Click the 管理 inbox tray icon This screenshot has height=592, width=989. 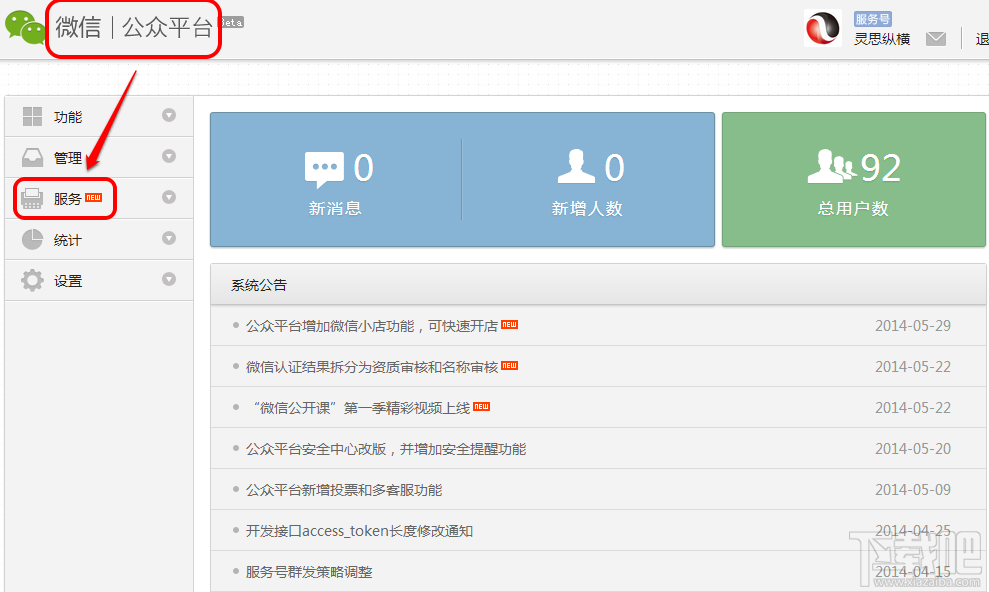click(x=32, y=157)
